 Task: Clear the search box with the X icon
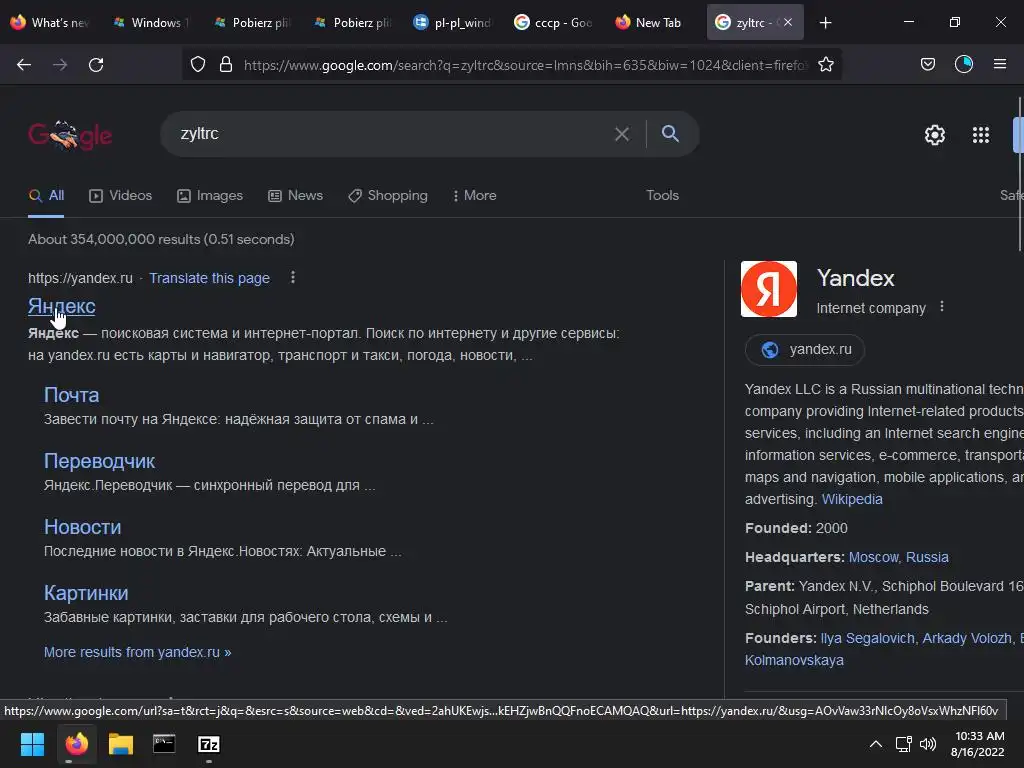622,134
